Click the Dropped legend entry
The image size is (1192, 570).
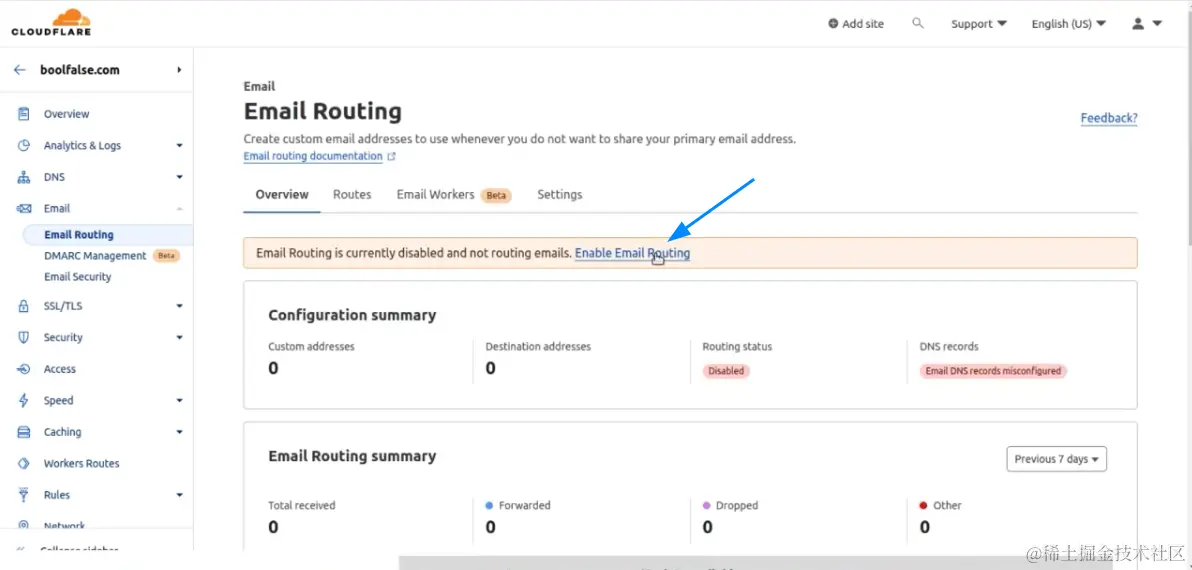[x=731, y=505]
